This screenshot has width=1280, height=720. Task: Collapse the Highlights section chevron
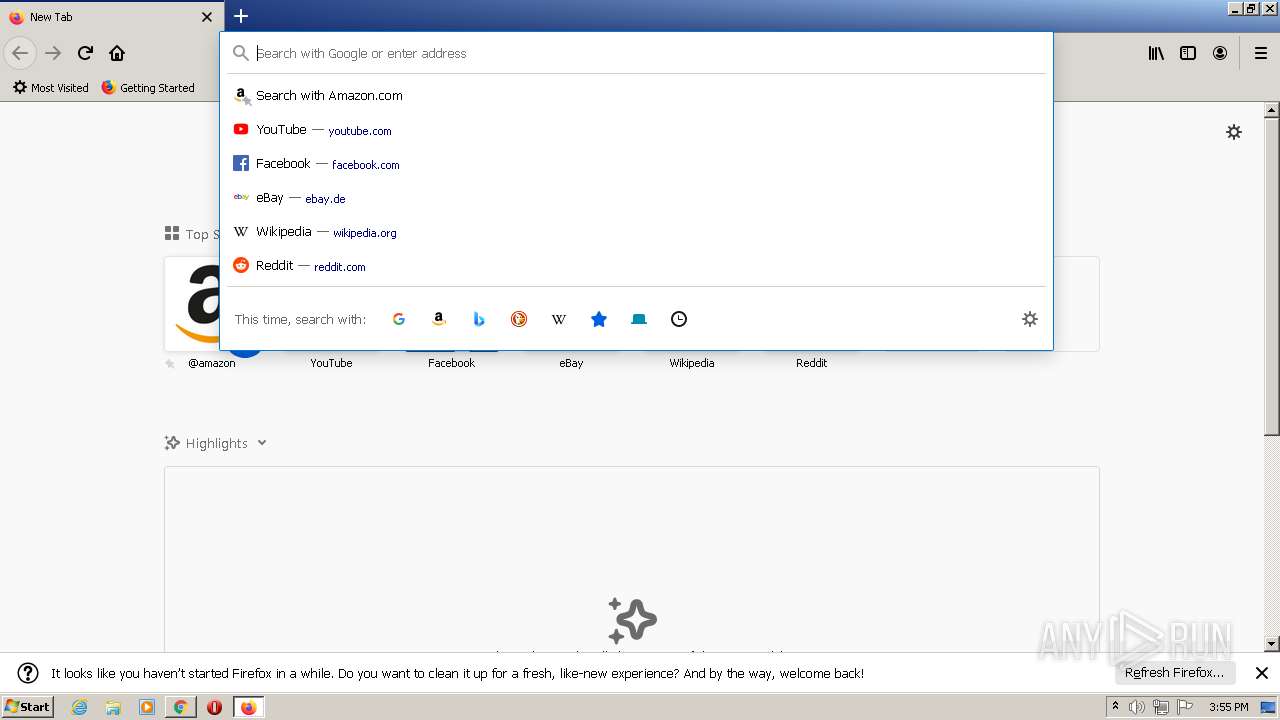(x=261, y=443)
